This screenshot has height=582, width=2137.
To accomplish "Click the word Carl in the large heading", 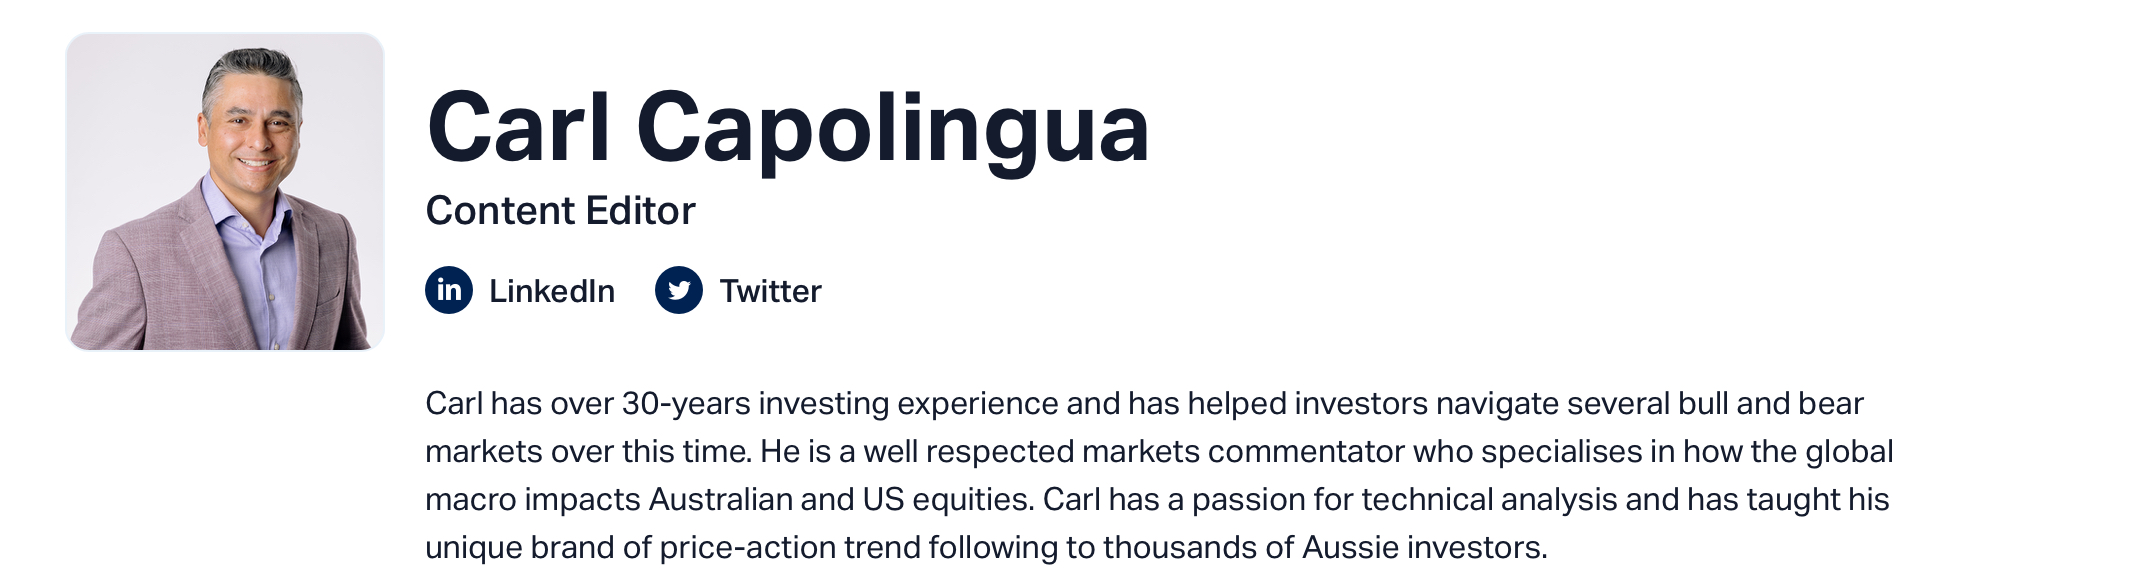I will click(518, 126).
